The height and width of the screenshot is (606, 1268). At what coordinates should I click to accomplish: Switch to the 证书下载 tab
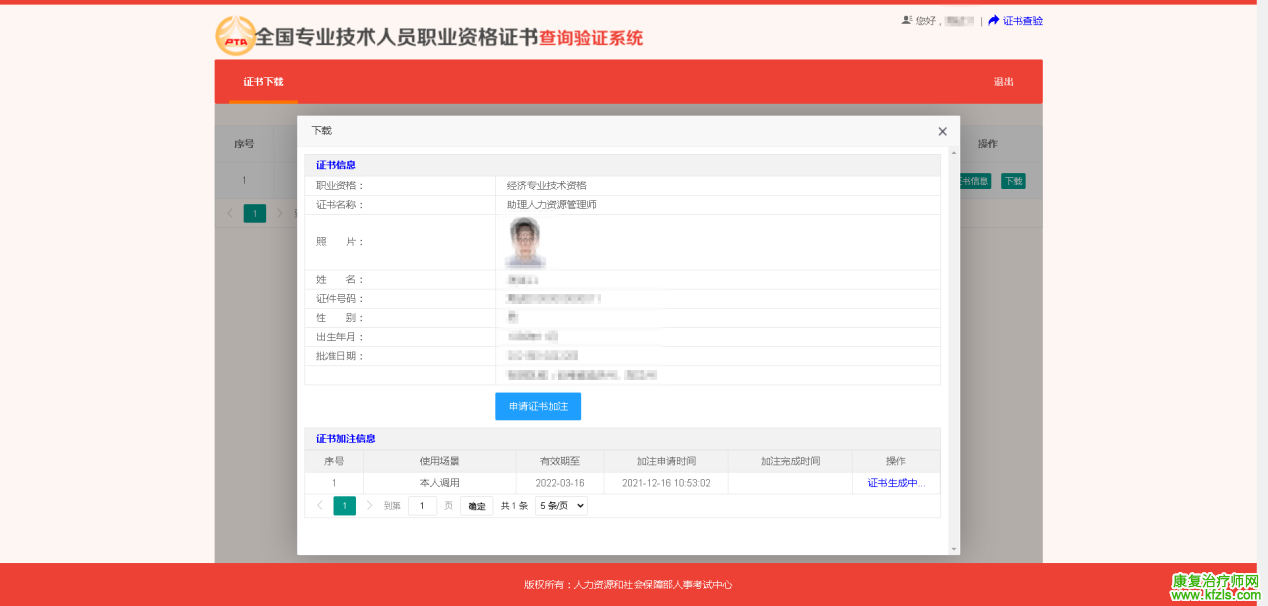[263, 82]
